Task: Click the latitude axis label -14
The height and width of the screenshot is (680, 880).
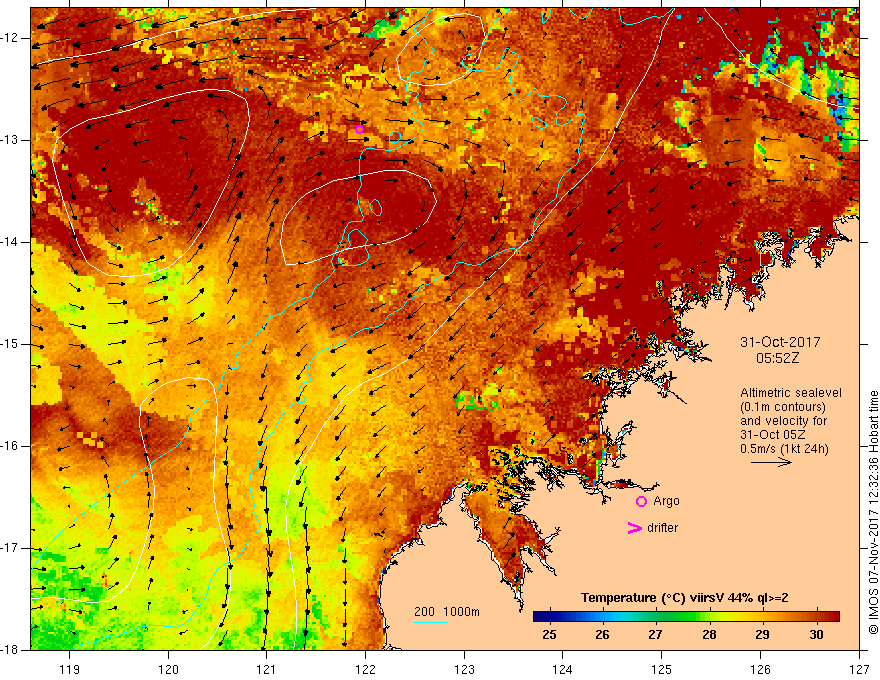Action: point(11,242)
